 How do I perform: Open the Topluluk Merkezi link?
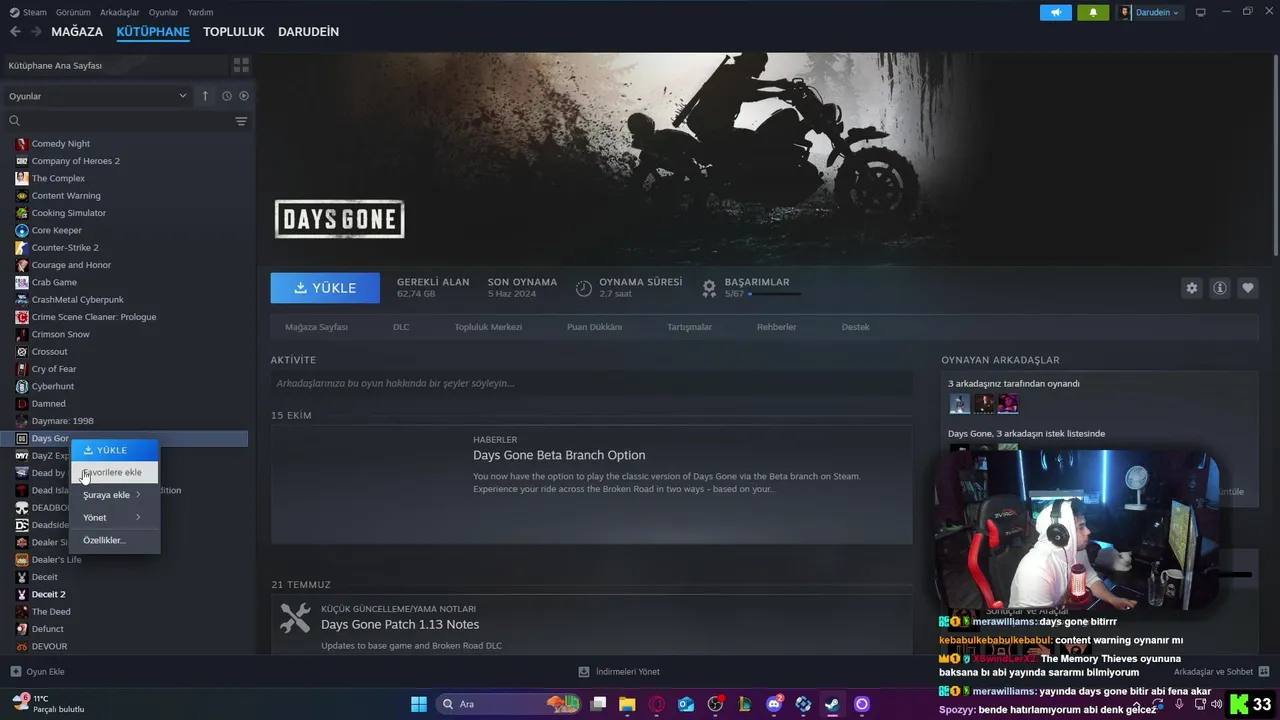pos(488,327)
